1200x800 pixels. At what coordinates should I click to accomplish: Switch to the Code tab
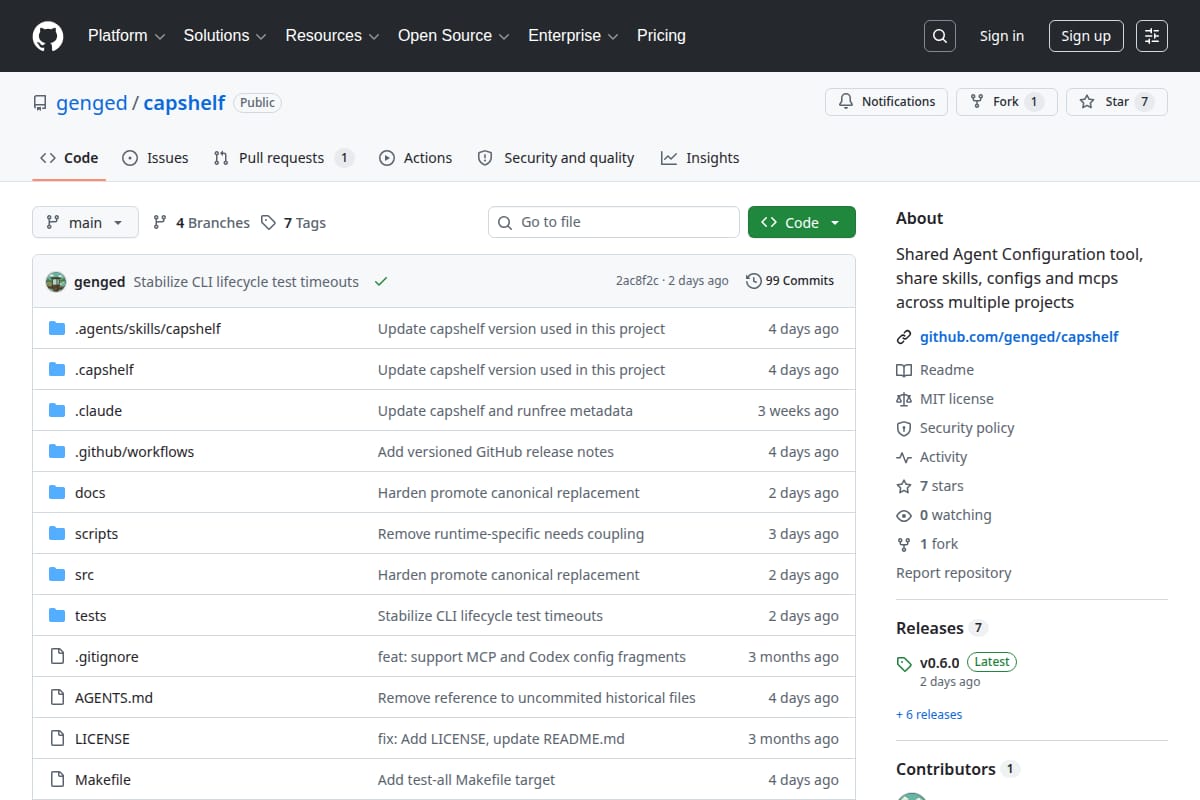(x=69, y=158)
